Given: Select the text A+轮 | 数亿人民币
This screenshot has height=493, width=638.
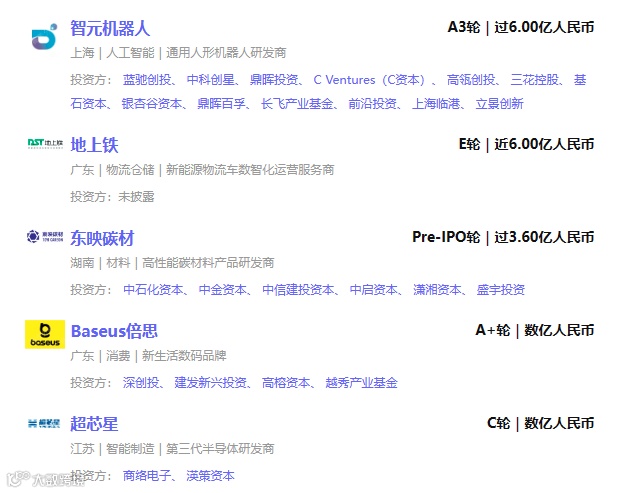Looking at the screenshot, I should click(535, 330).
